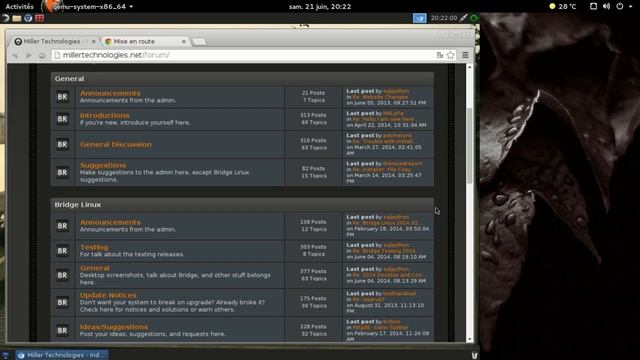The height and width of the screenshot is (360, 640).
Task: Click the guest clock 20:22:00
Action: (x=444, y=18)
